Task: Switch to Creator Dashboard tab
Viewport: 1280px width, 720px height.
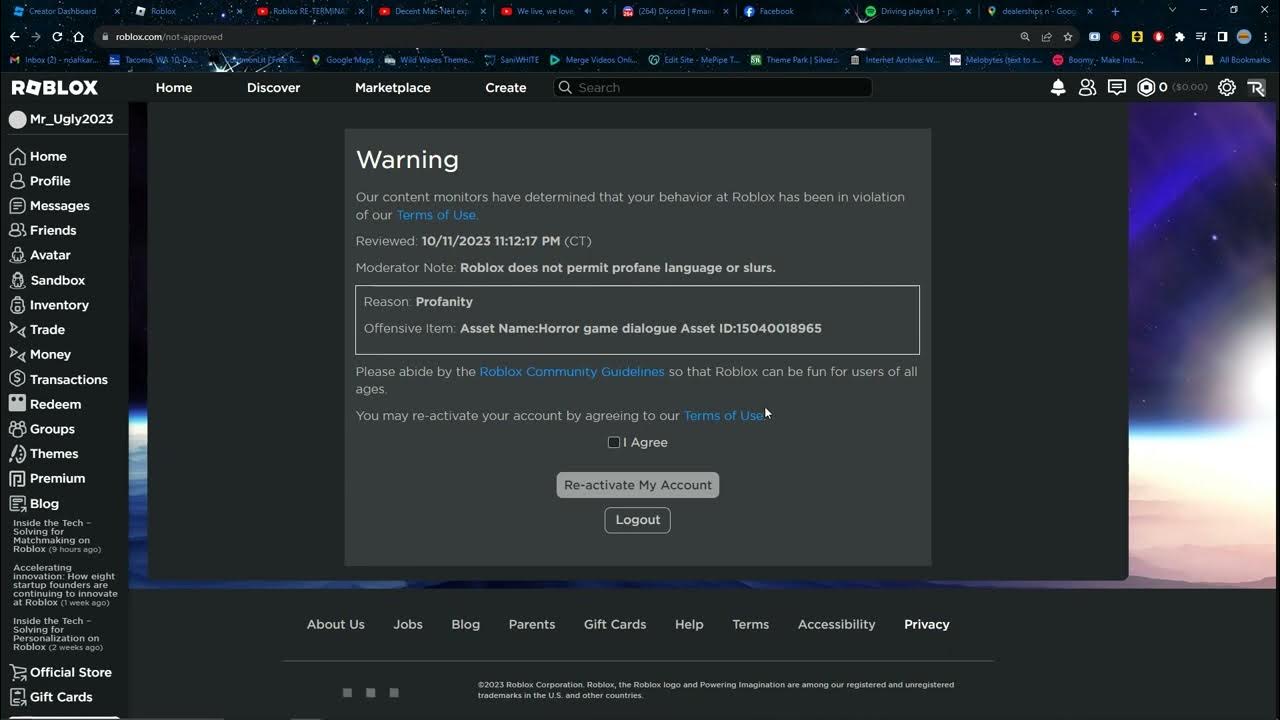Action: click(x=62, y=11)
